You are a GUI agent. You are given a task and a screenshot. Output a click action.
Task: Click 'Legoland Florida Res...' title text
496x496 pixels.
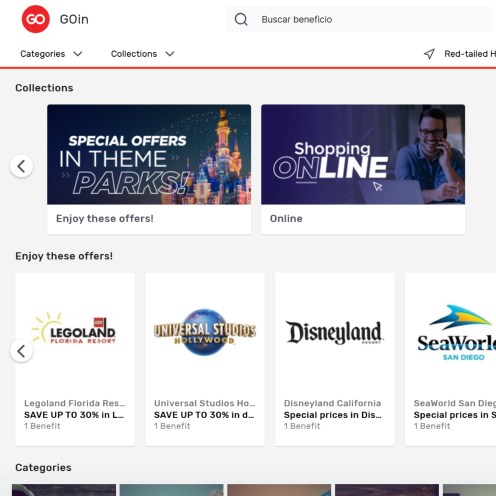pos(75,403)
